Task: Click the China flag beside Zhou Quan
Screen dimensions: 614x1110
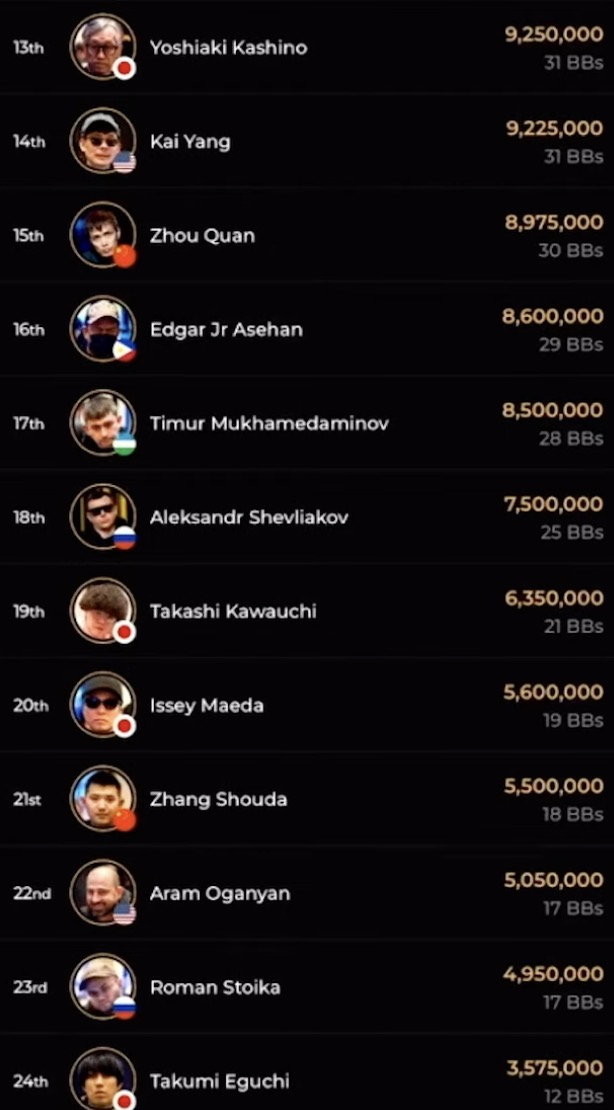Action: click(124, 256)
